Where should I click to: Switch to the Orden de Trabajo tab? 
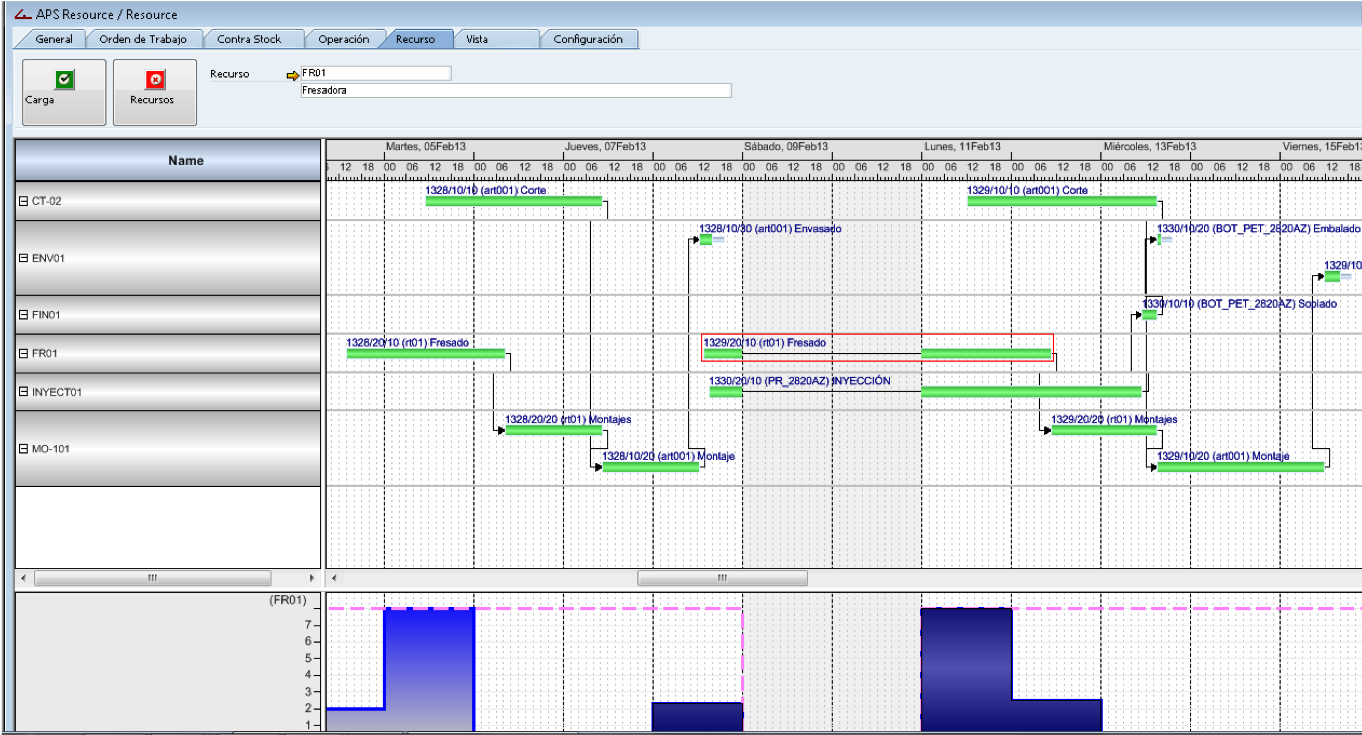143,39
